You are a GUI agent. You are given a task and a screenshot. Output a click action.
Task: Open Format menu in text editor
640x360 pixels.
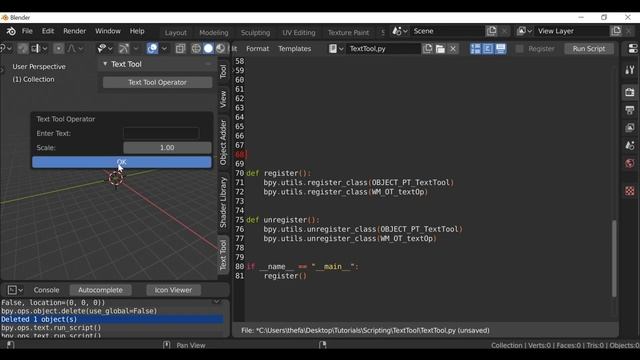pos(258,49)
